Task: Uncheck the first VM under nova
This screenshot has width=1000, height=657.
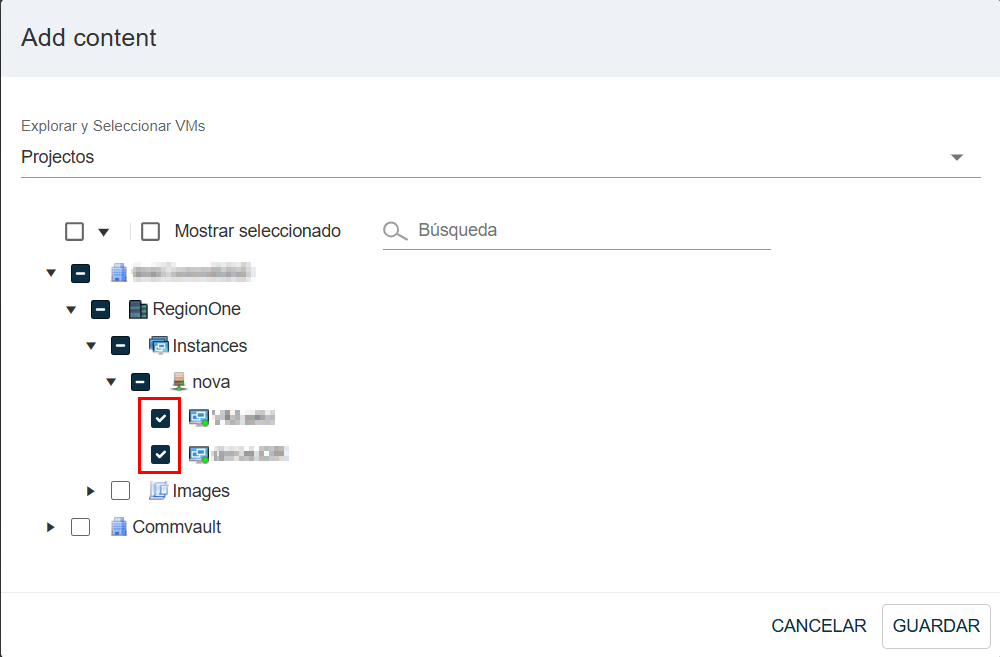Action: (160, 418)
